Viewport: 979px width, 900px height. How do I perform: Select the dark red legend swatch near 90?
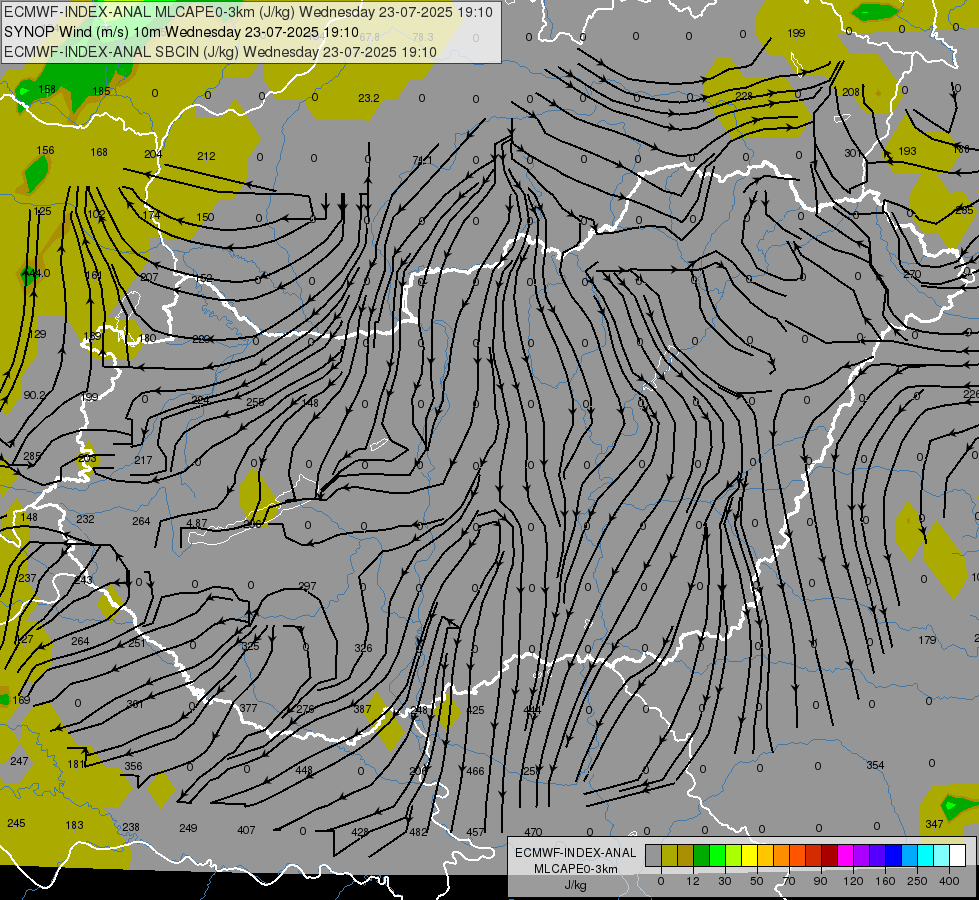coord(830,856)
